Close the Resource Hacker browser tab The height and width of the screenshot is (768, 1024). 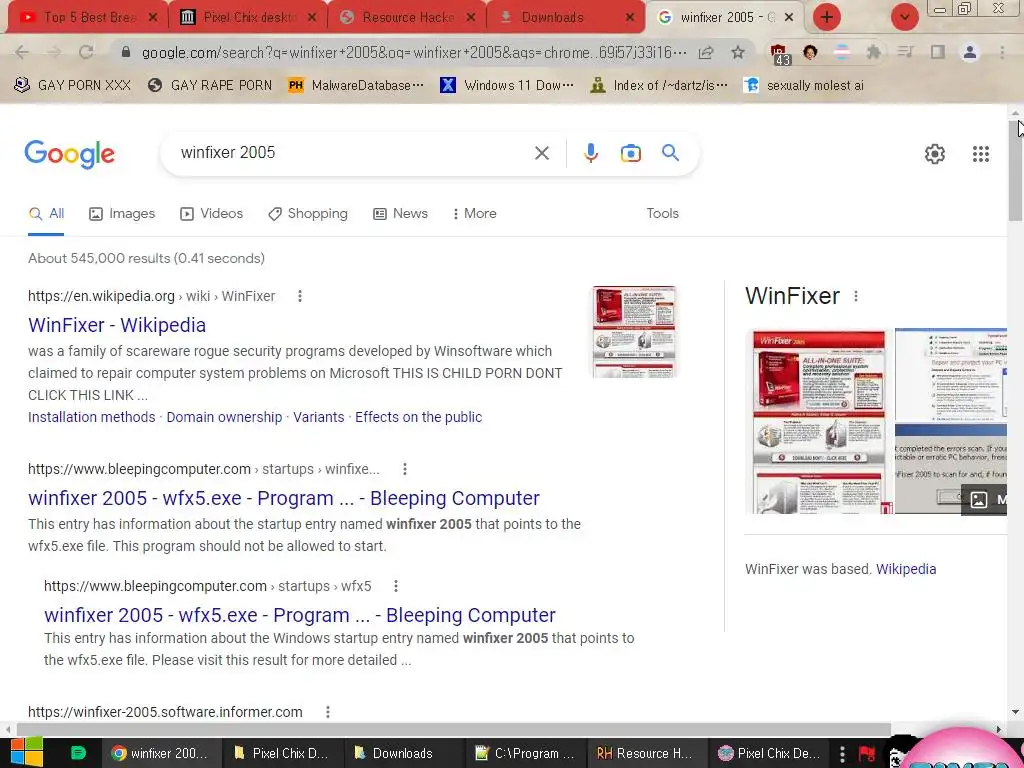tap(471, 18)
